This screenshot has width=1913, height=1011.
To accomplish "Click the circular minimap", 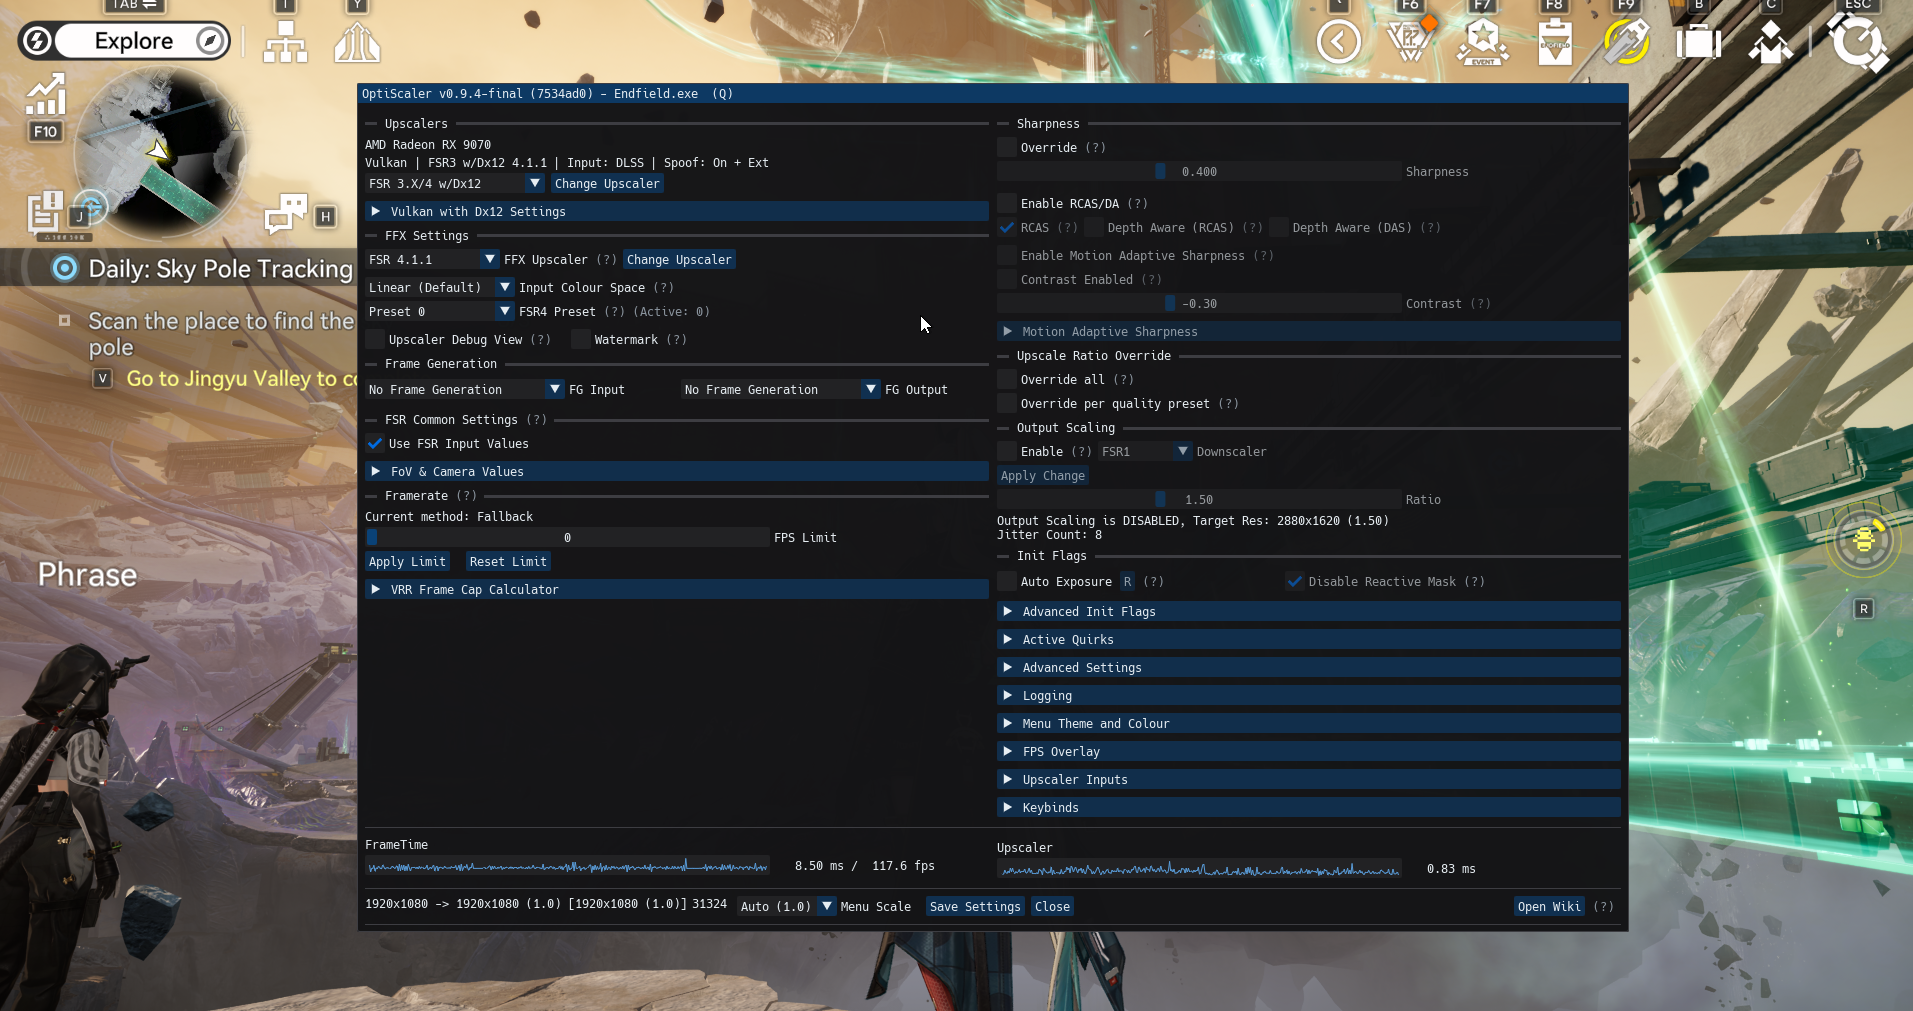I will 160,152.
